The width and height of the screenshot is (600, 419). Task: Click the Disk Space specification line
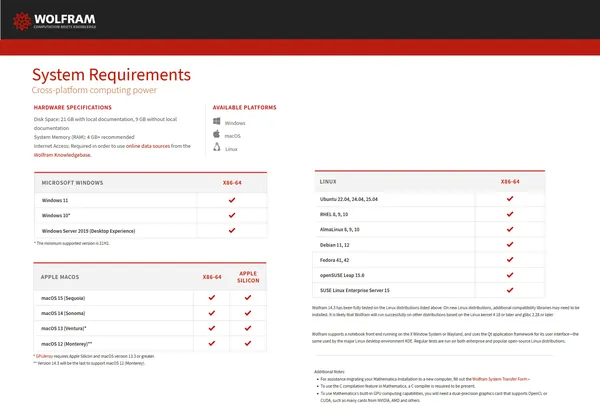pos(105,124)
